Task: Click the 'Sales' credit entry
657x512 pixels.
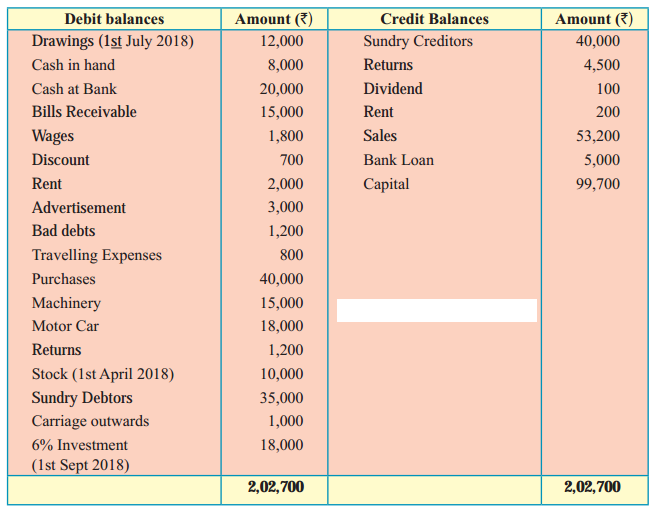Action: [x=380, y=136]
